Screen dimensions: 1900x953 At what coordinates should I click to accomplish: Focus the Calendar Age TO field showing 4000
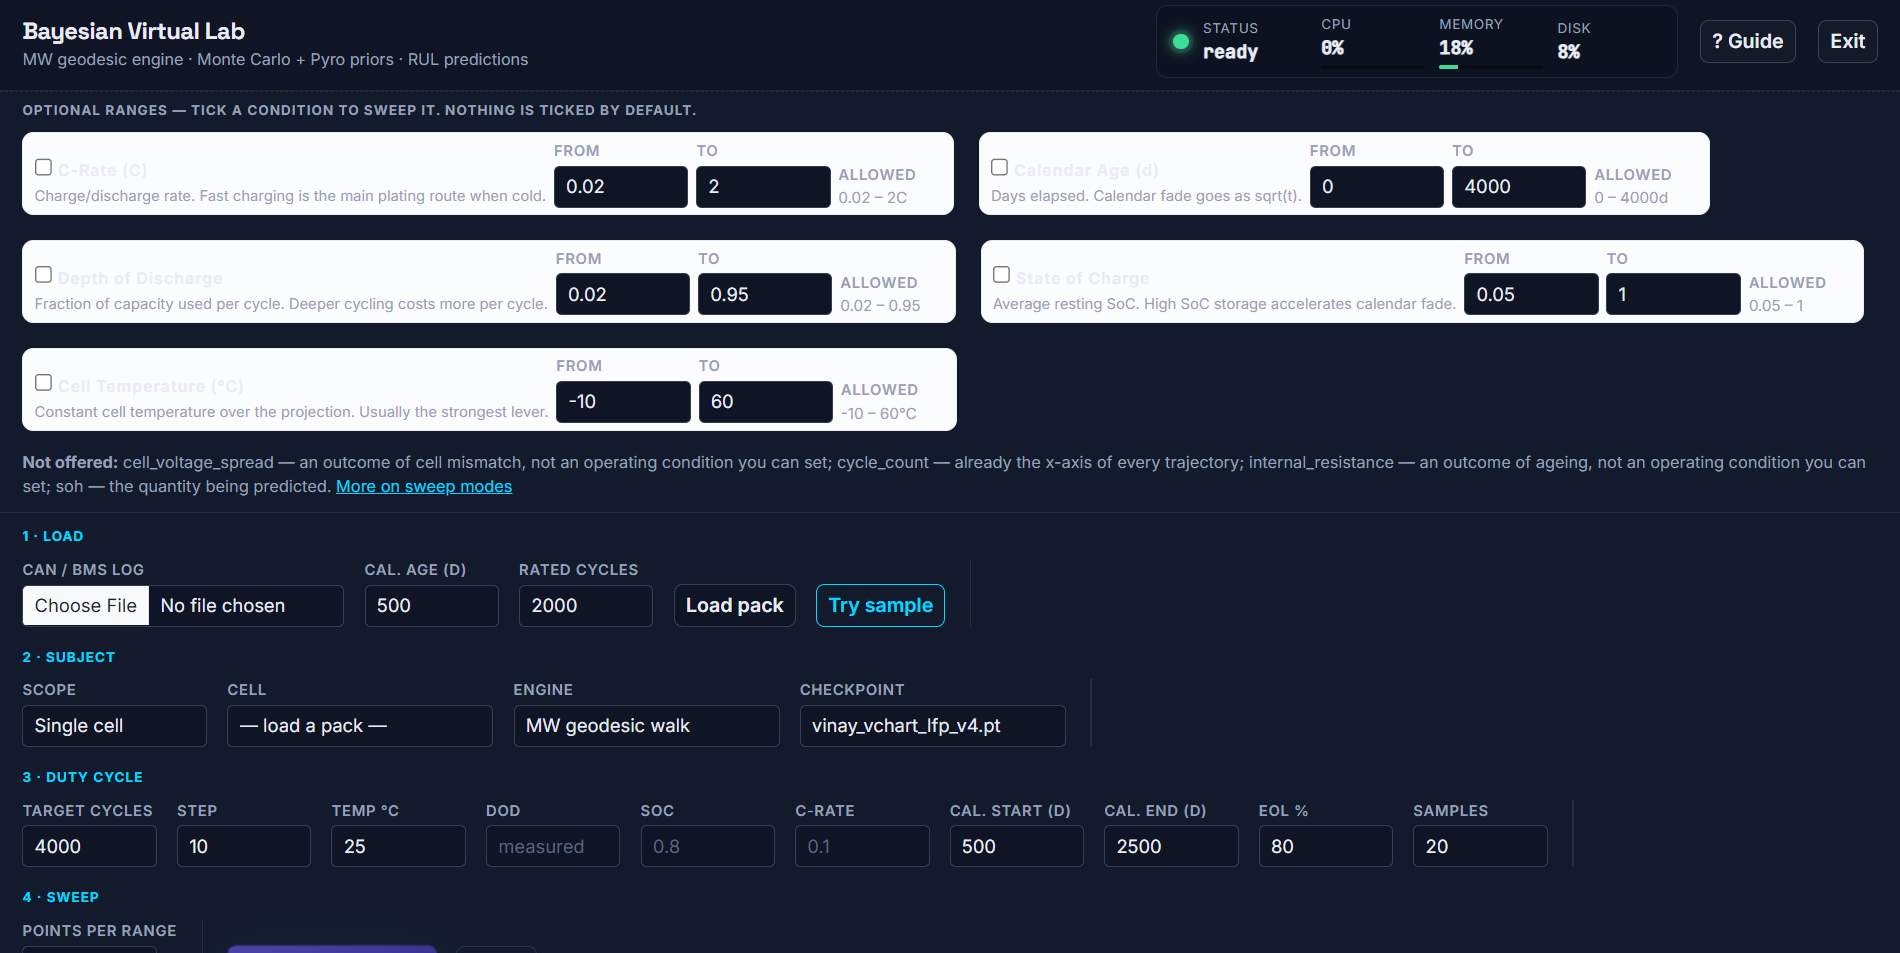pos(1519,187)
